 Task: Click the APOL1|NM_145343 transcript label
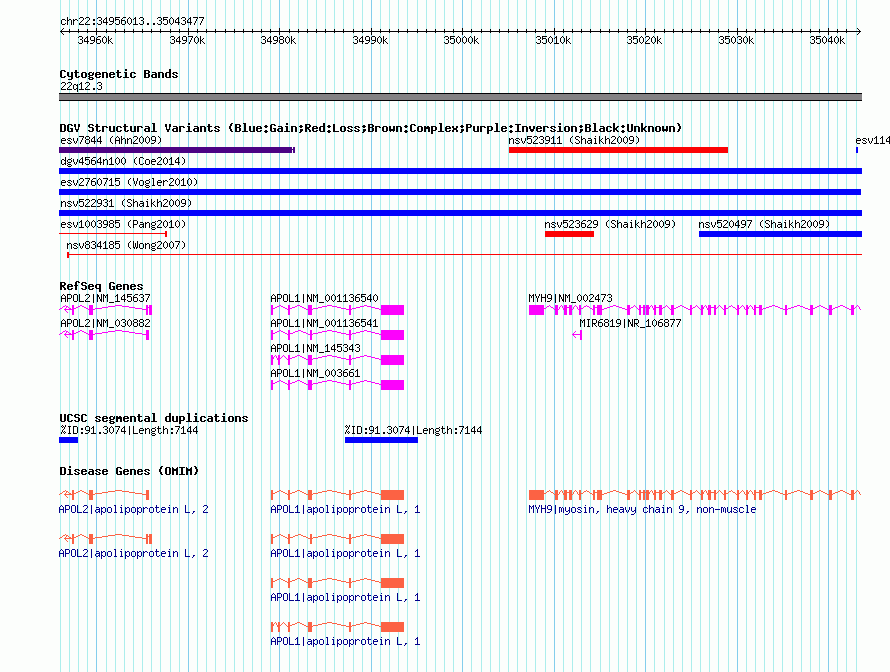315,348
